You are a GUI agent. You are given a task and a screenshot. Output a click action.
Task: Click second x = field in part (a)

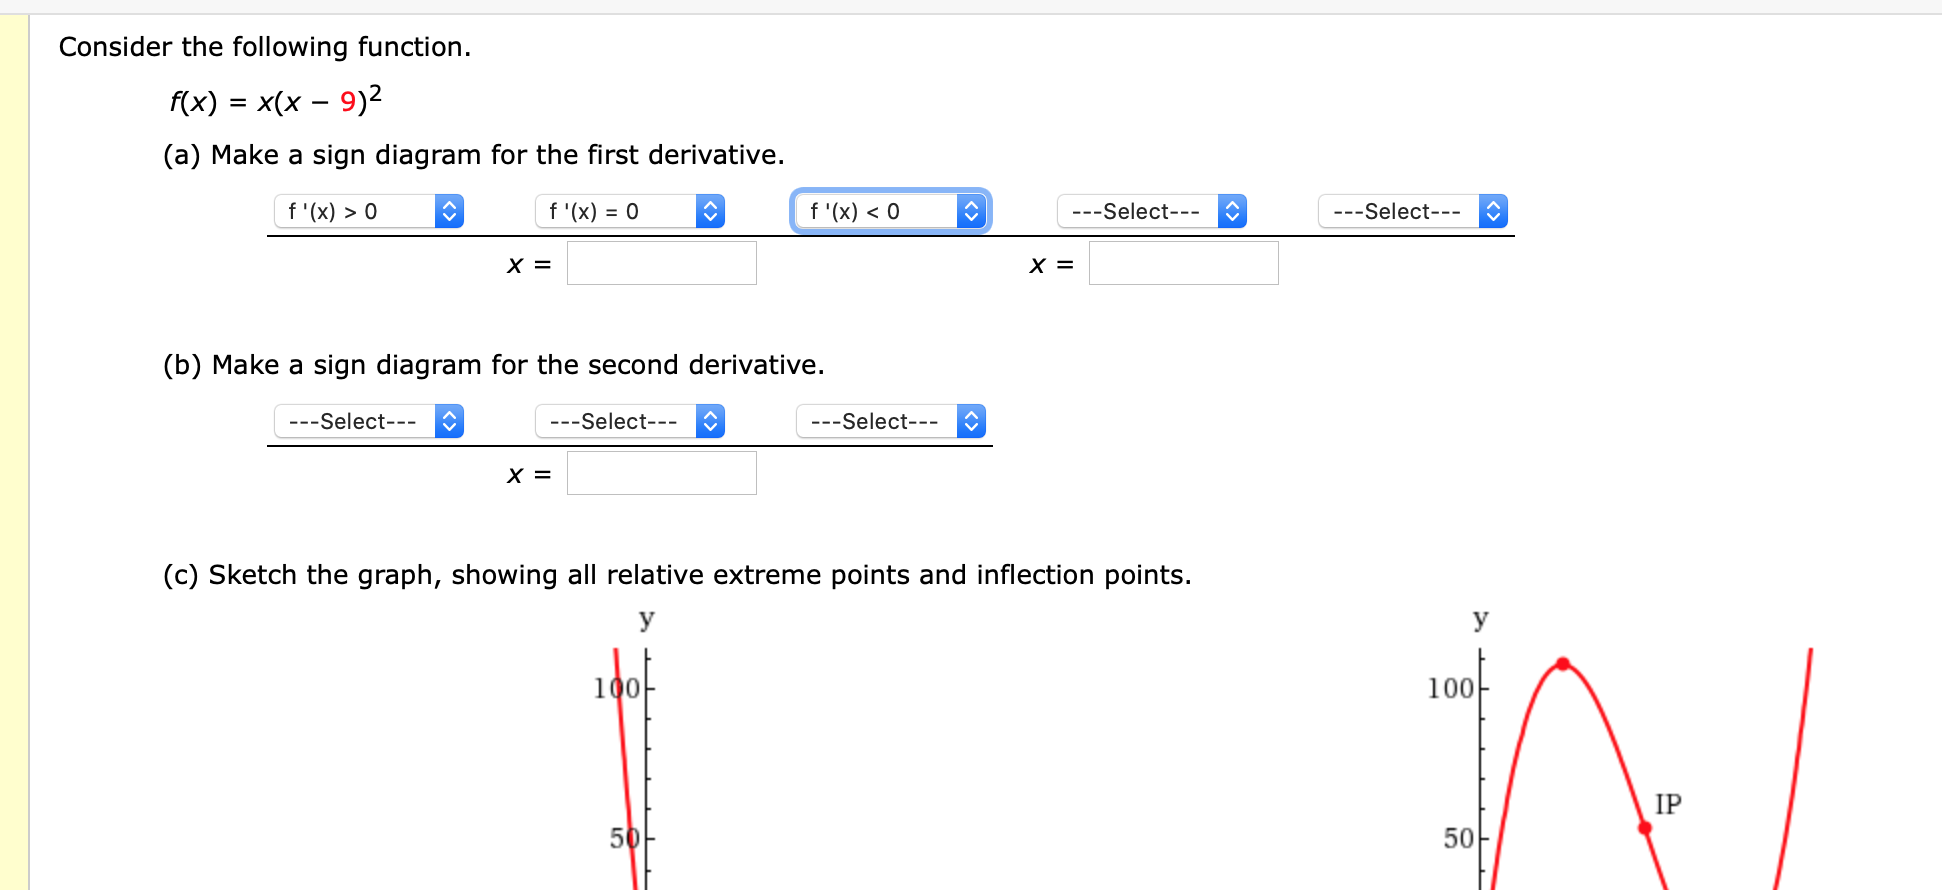tap(1184, 263)
